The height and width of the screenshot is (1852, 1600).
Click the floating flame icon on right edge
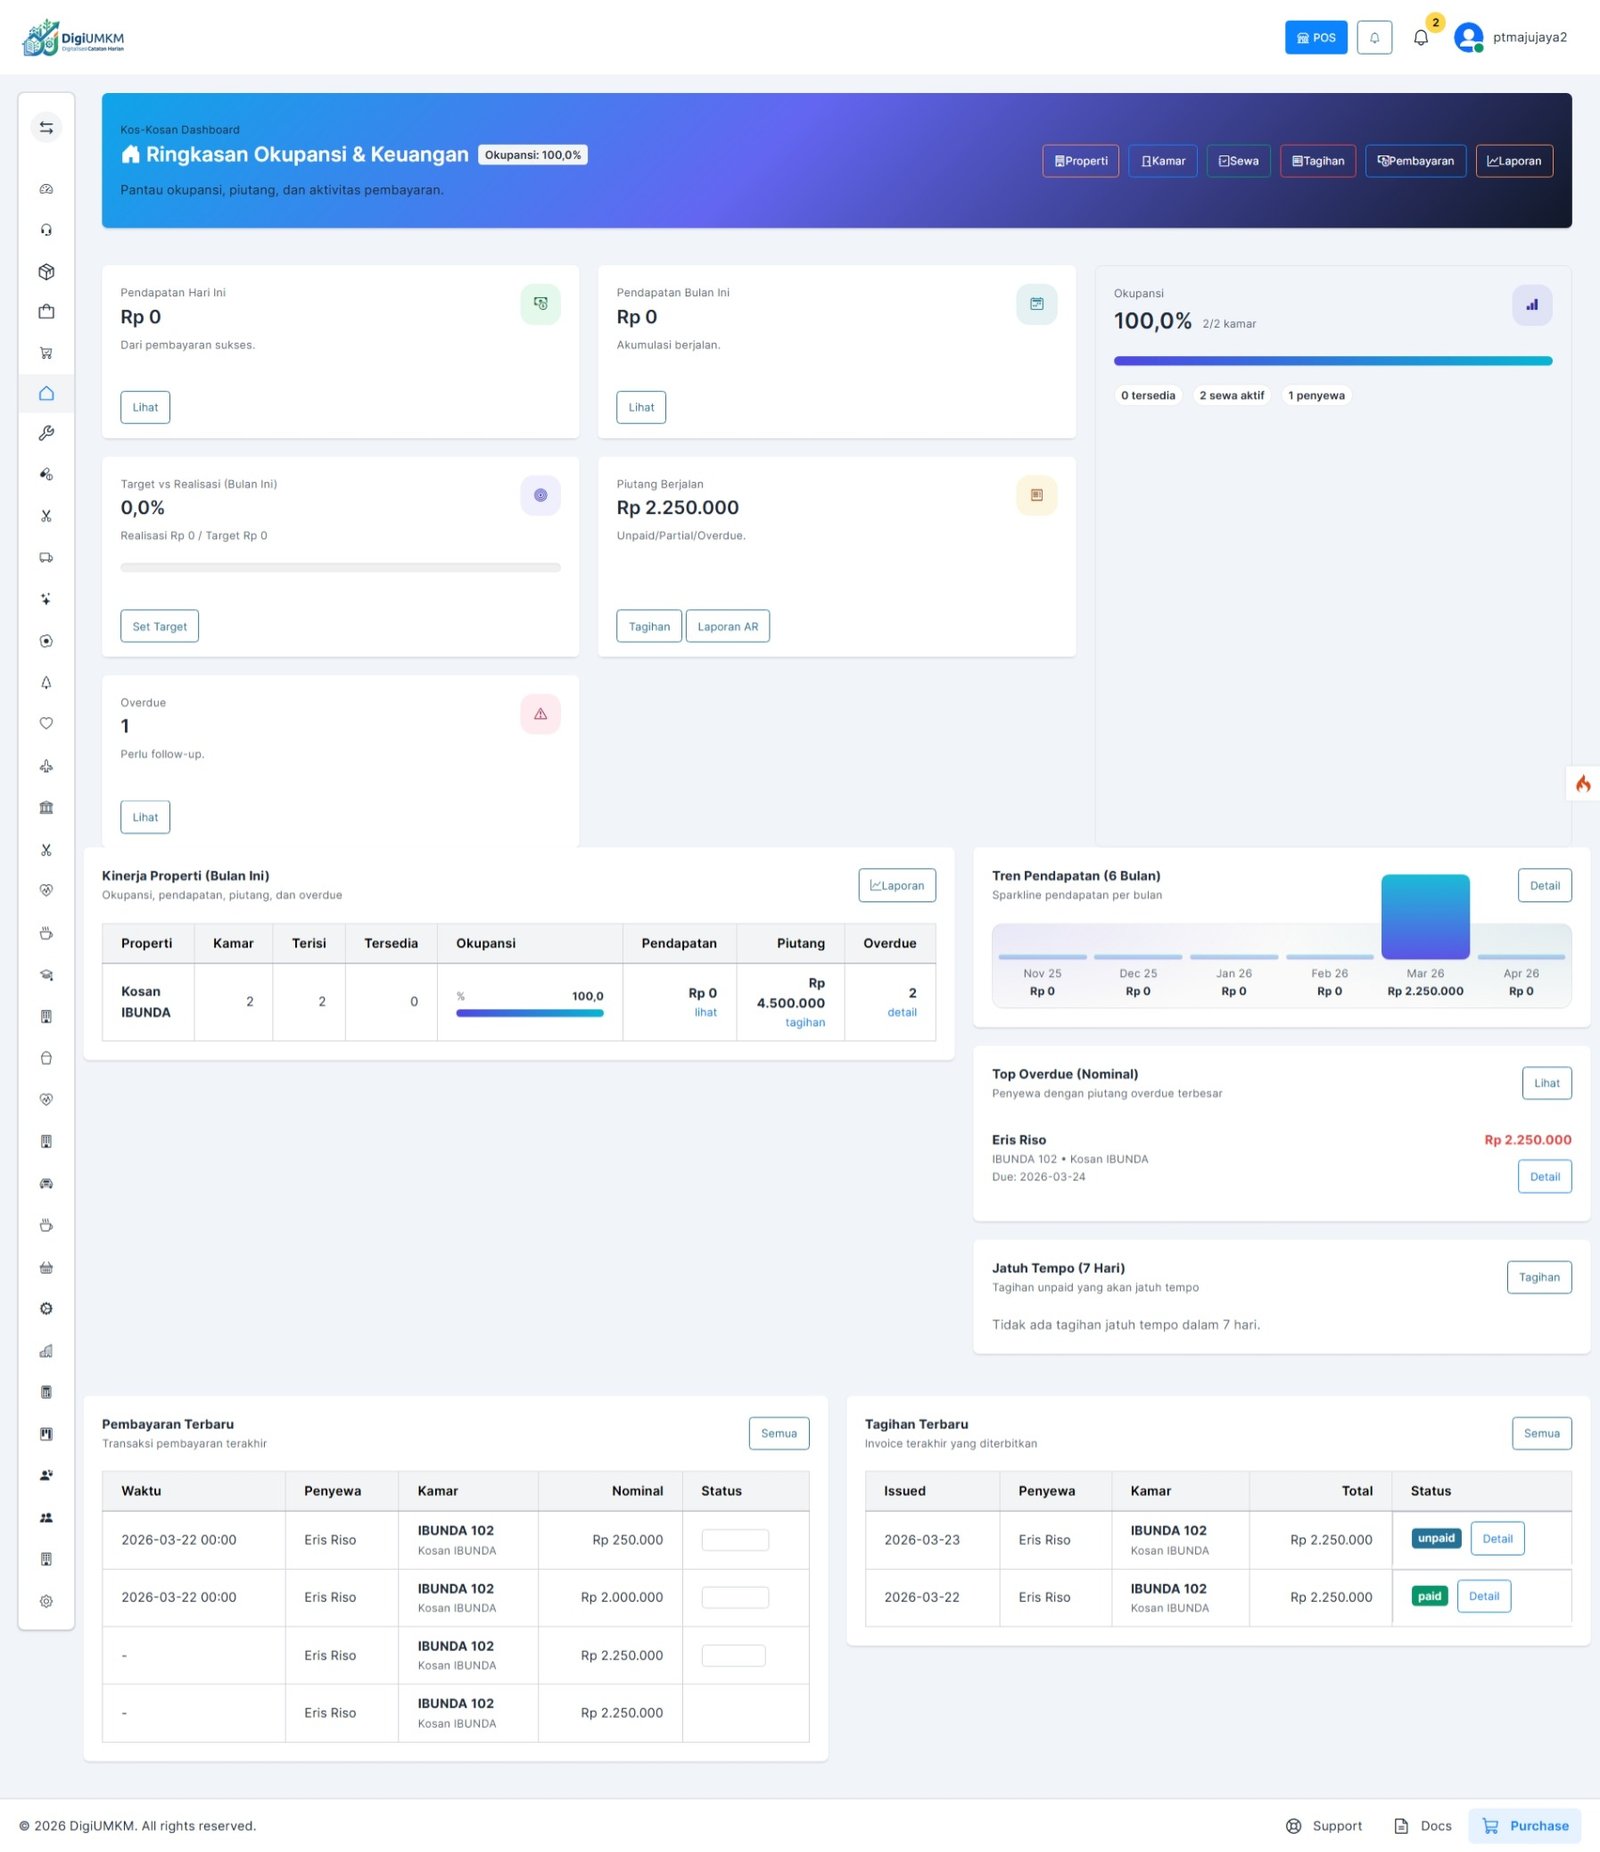coord(1582,783)
